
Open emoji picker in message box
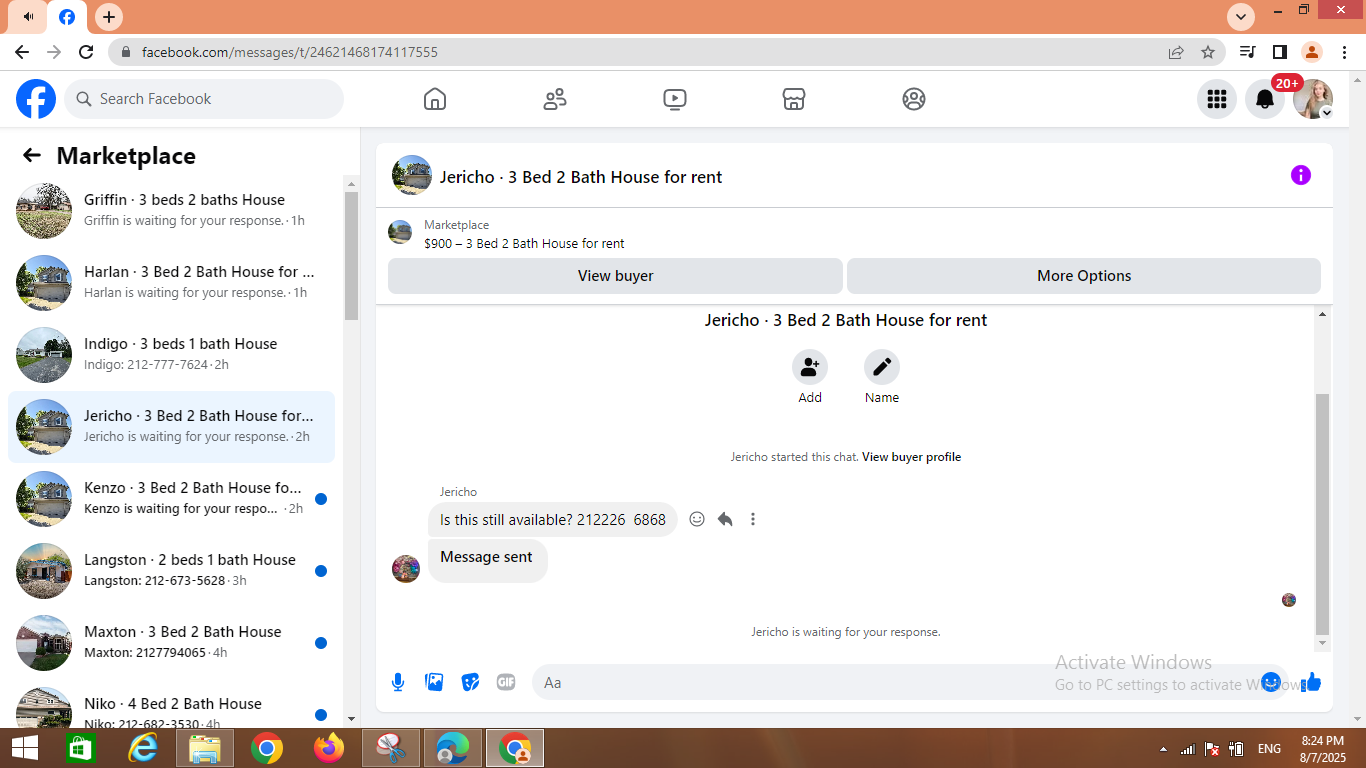tap(1271, 682)
